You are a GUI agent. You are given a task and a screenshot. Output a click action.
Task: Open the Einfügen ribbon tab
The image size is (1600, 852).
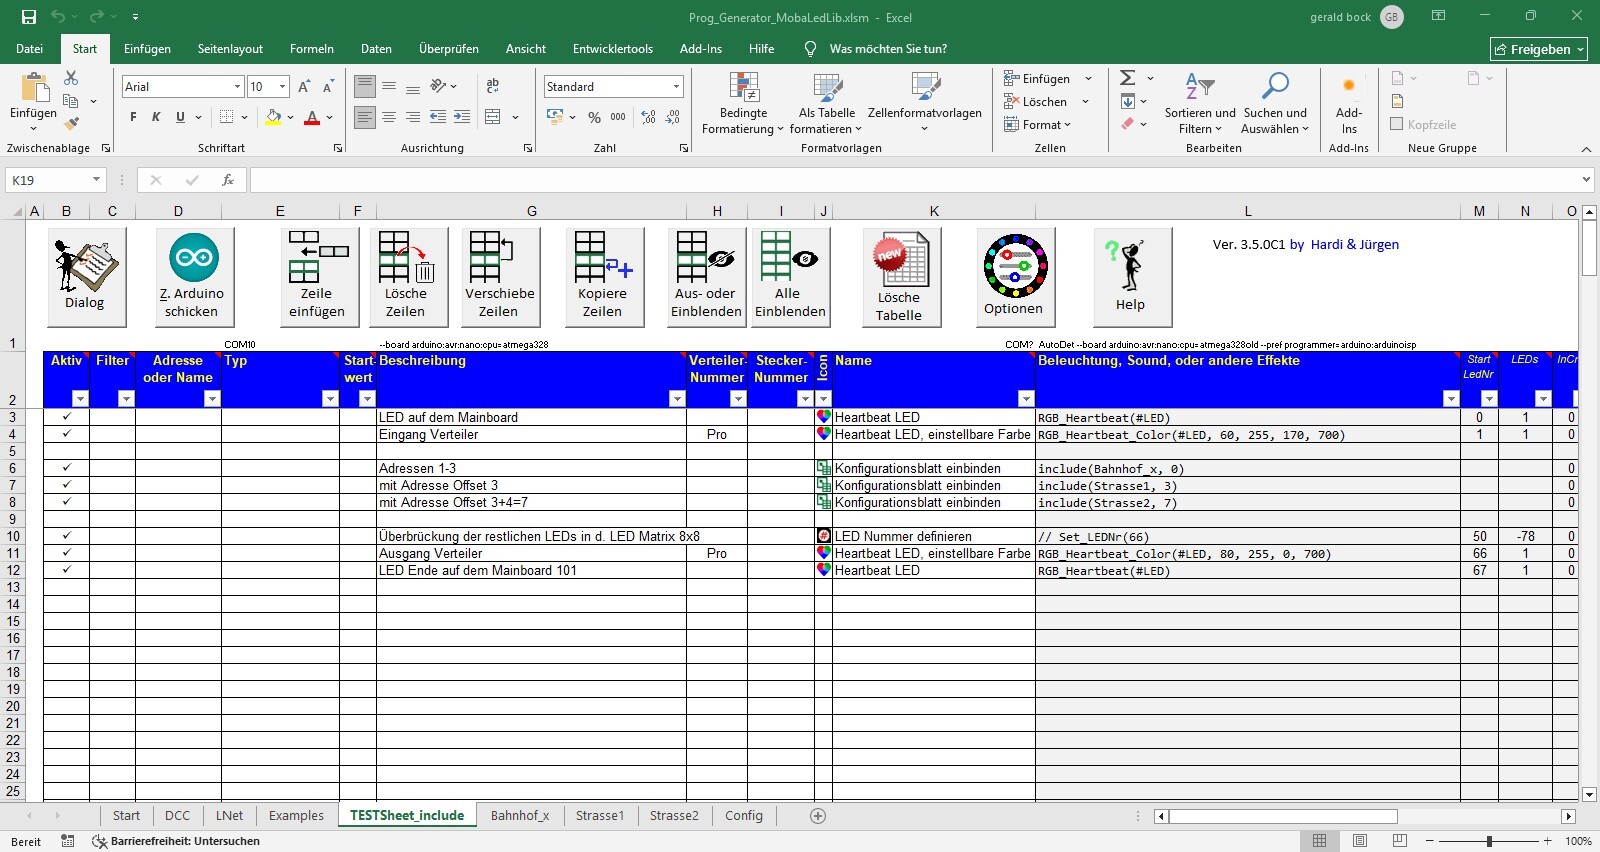tap(147, 49)
